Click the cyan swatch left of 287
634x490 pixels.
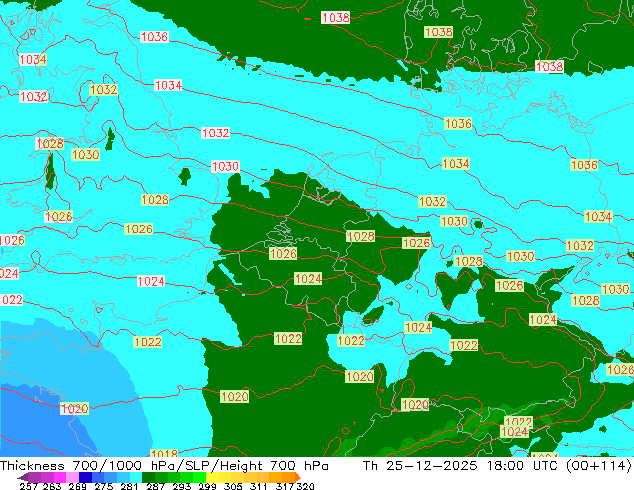(x=136, y=477)
